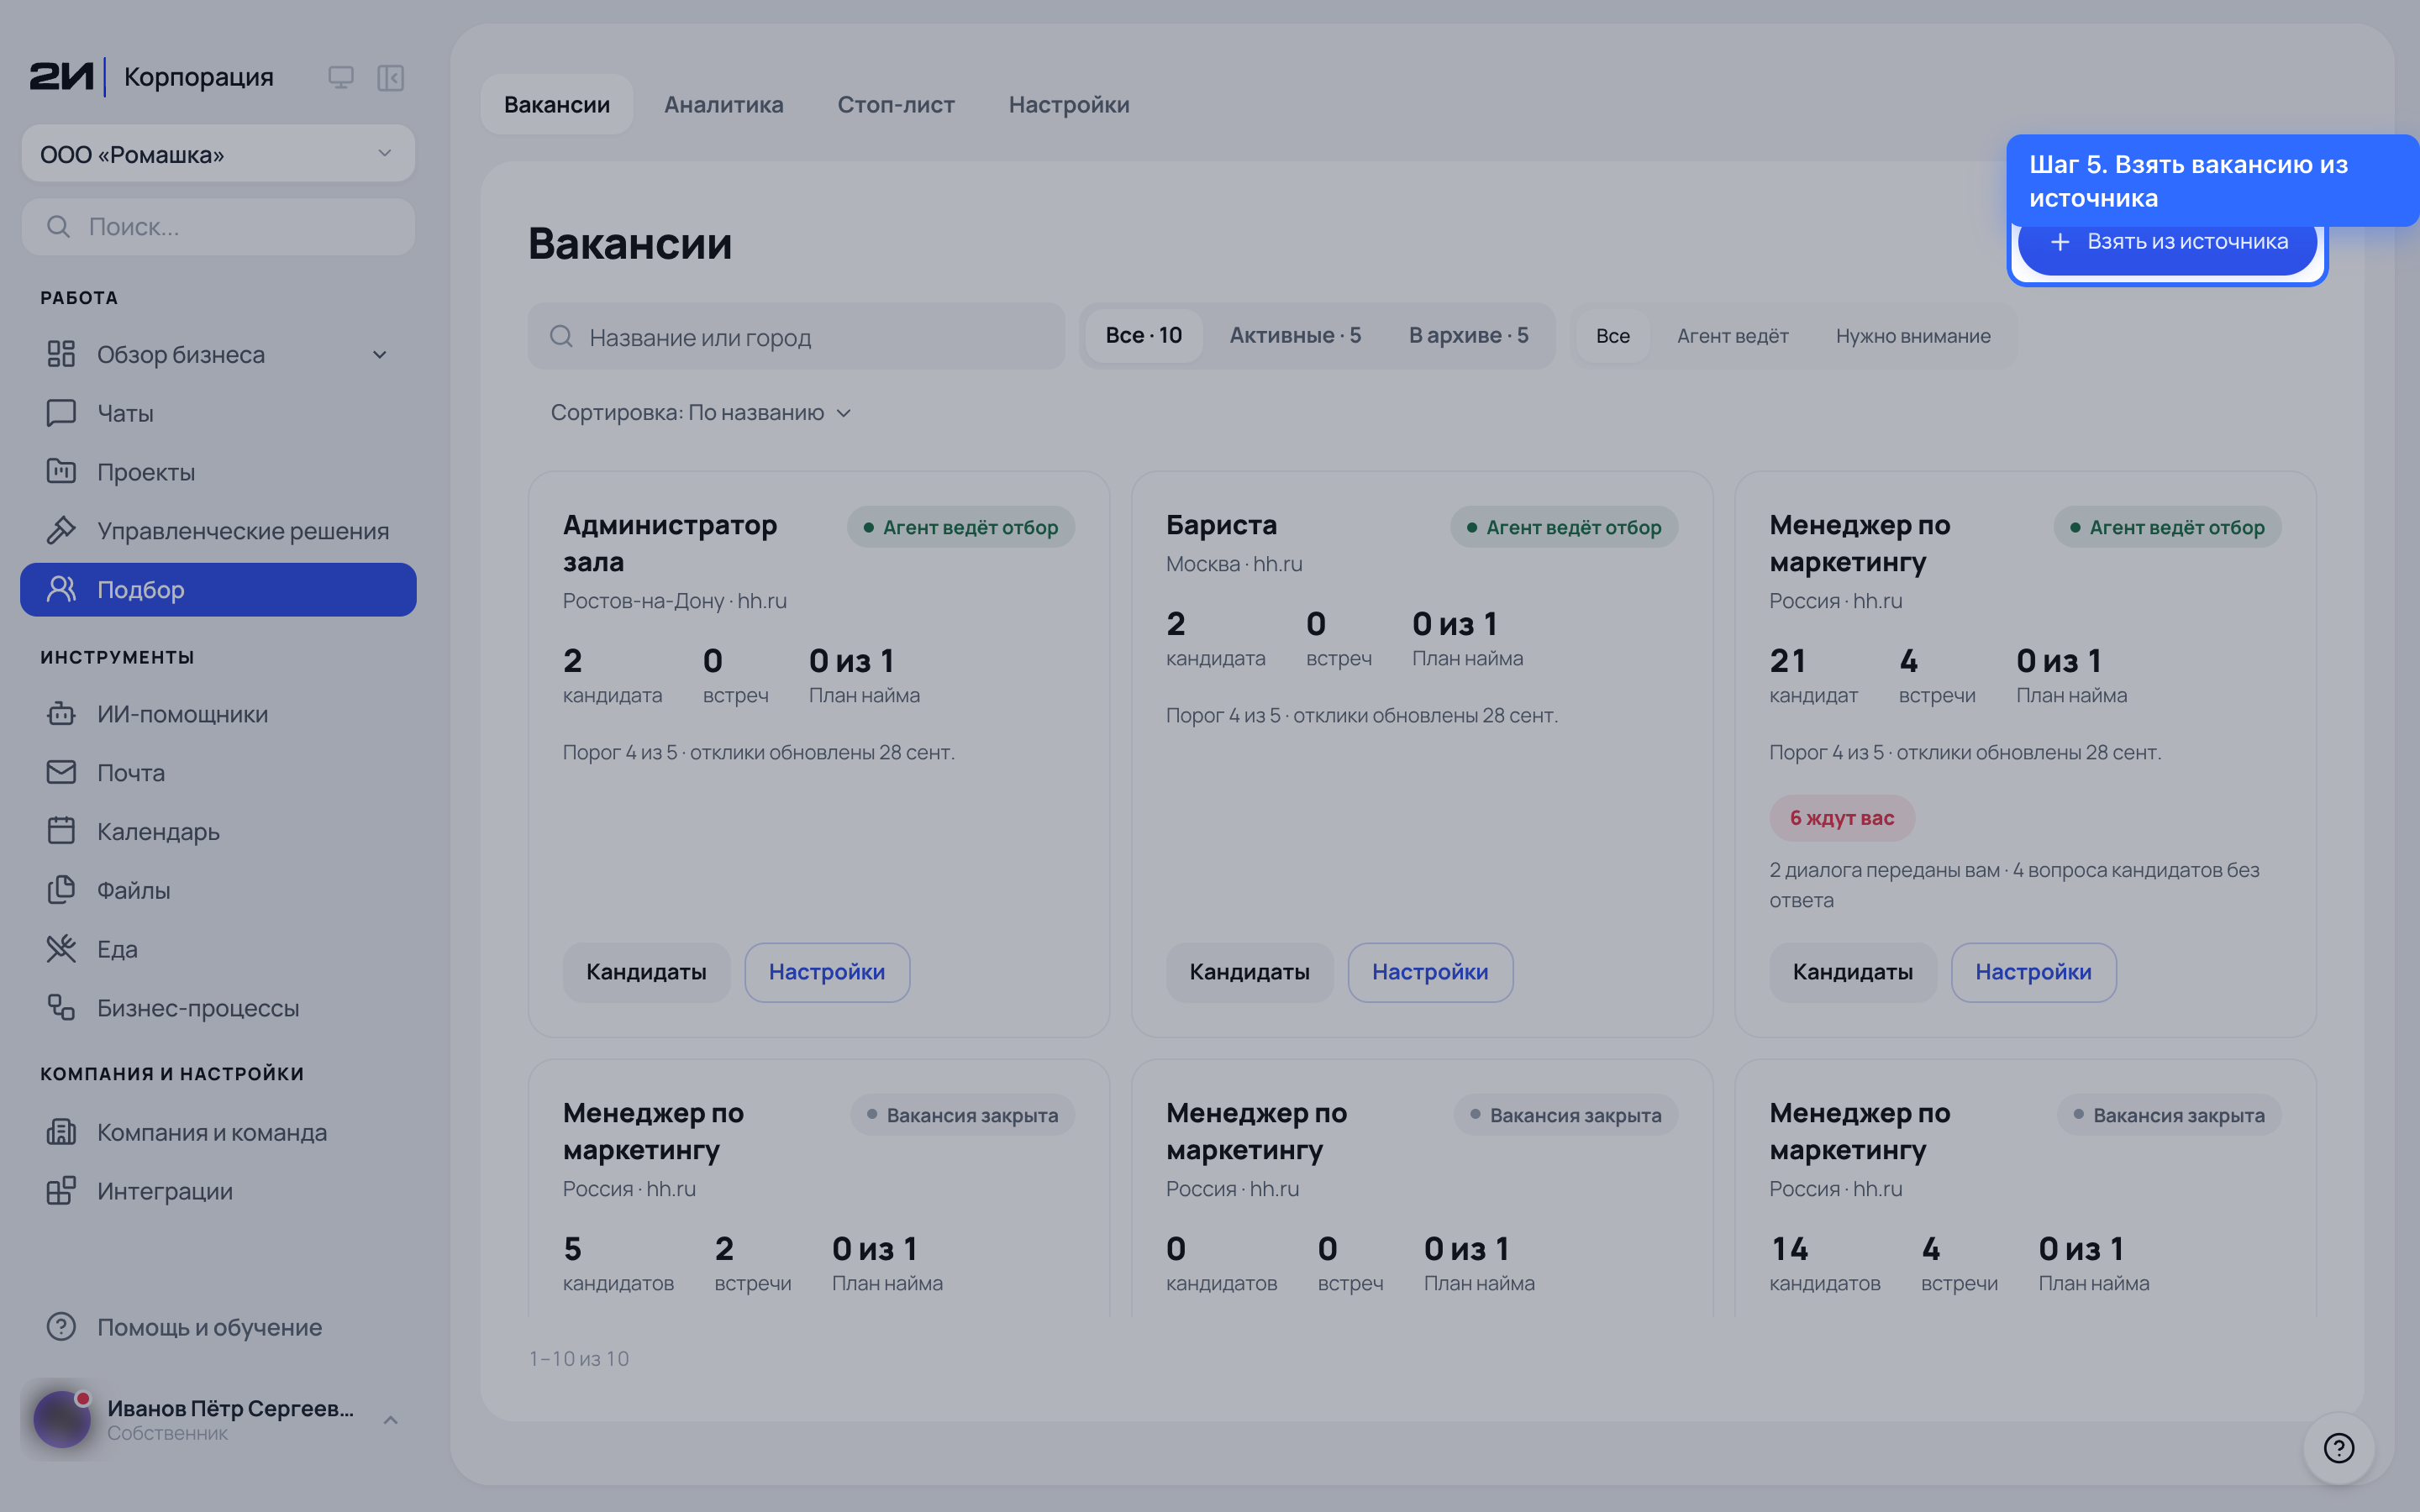The height and width of the screenshot is (1512, 2420).
Task: Open Кандидаты for Администратор зала
Action: 646,972
